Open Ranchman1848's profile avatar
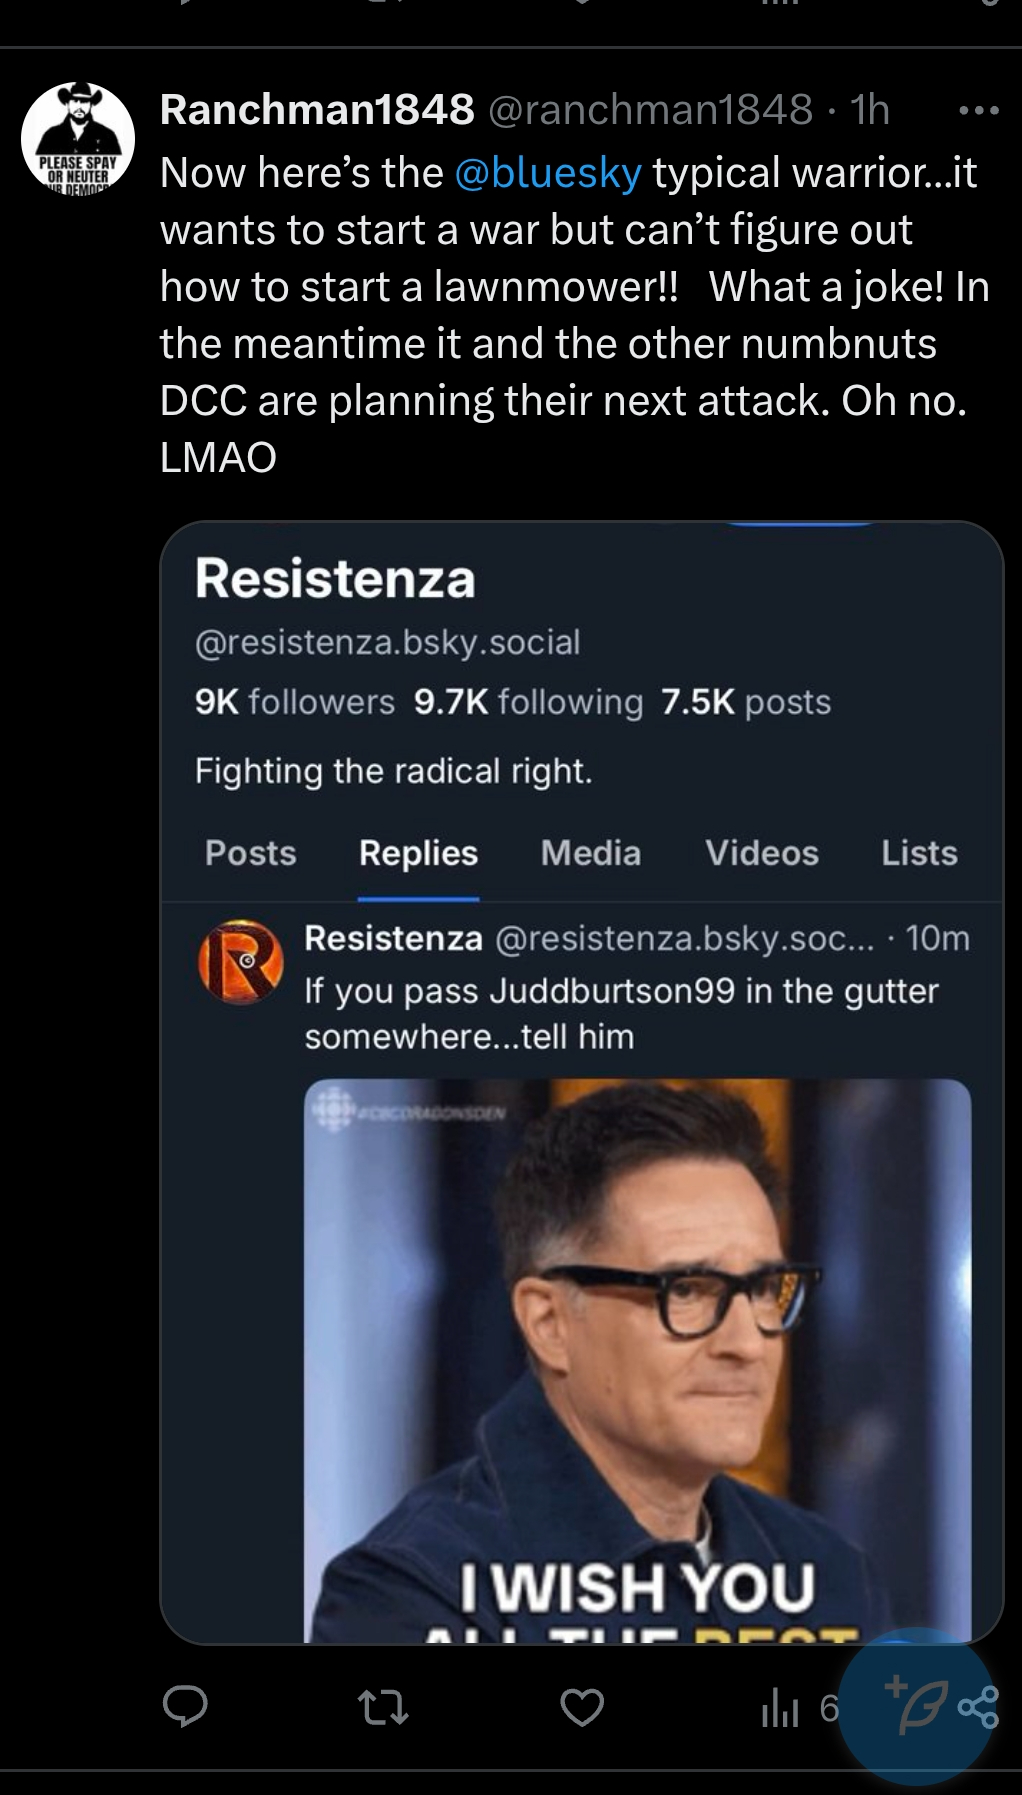The width and height of the screenshot is (1022, 1795). 78,138
